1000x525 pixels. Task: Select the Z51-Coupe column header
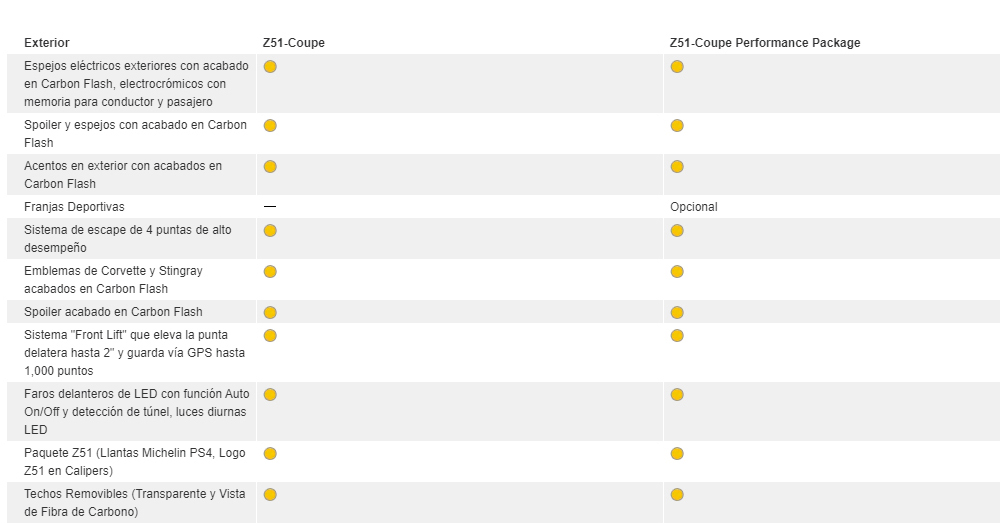click(x=294, y=43)
